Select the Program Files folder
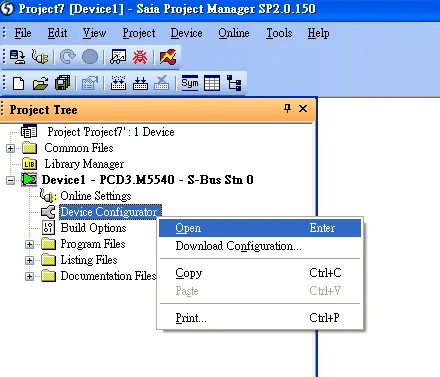440x377 pixels. pyautogui.click(x=93, y=244)
